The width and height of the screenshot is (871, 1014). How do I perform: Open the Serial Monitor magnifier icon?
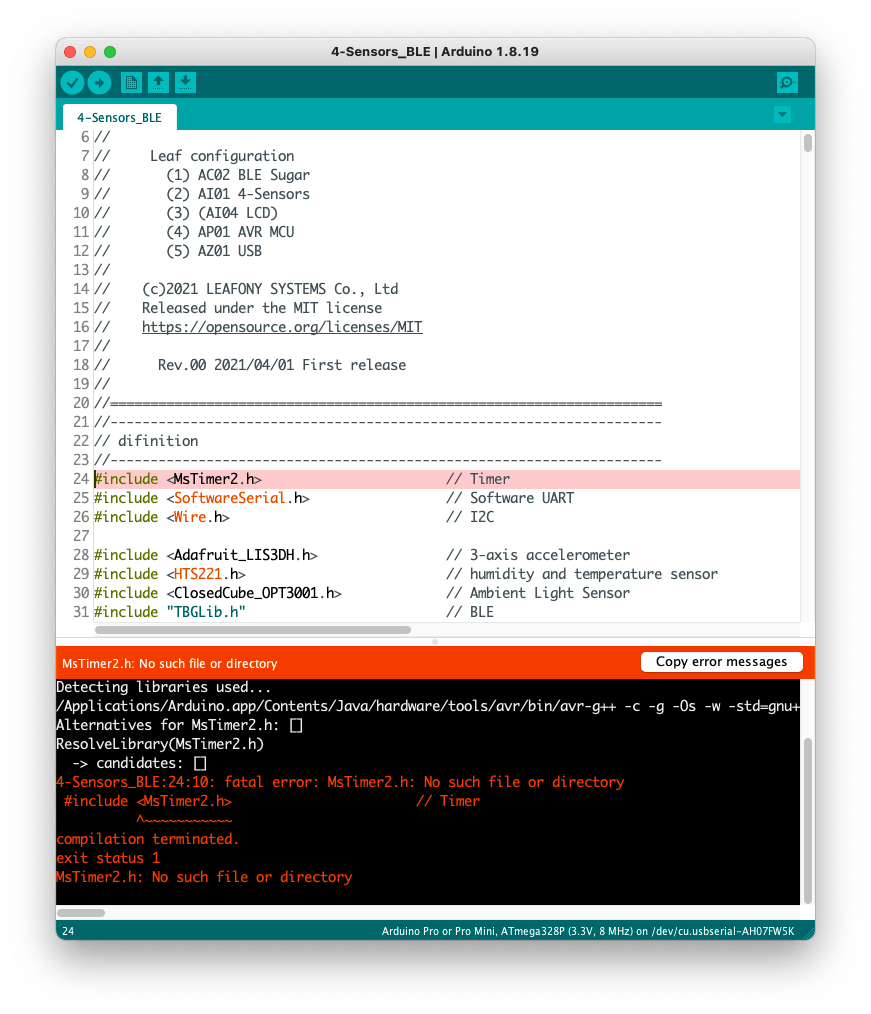pos(787,83)
